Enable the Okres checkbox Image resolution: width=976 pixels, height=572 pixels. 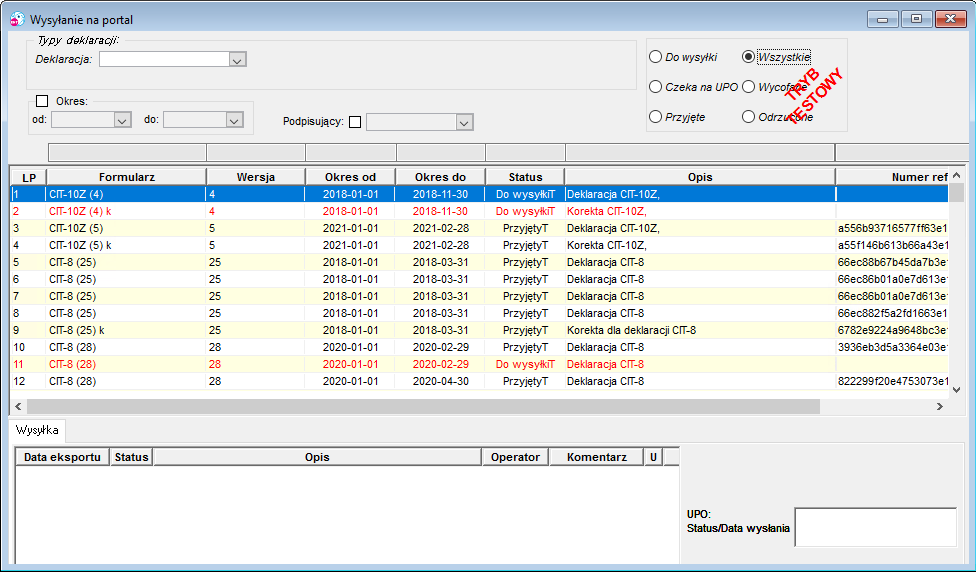(42, 101)
